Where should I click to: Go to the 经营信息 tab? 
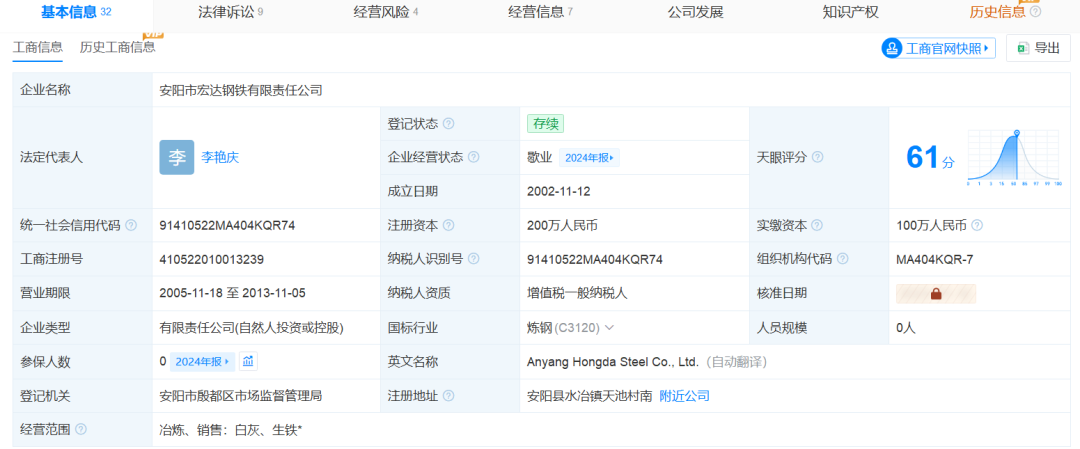coord(541,12)
